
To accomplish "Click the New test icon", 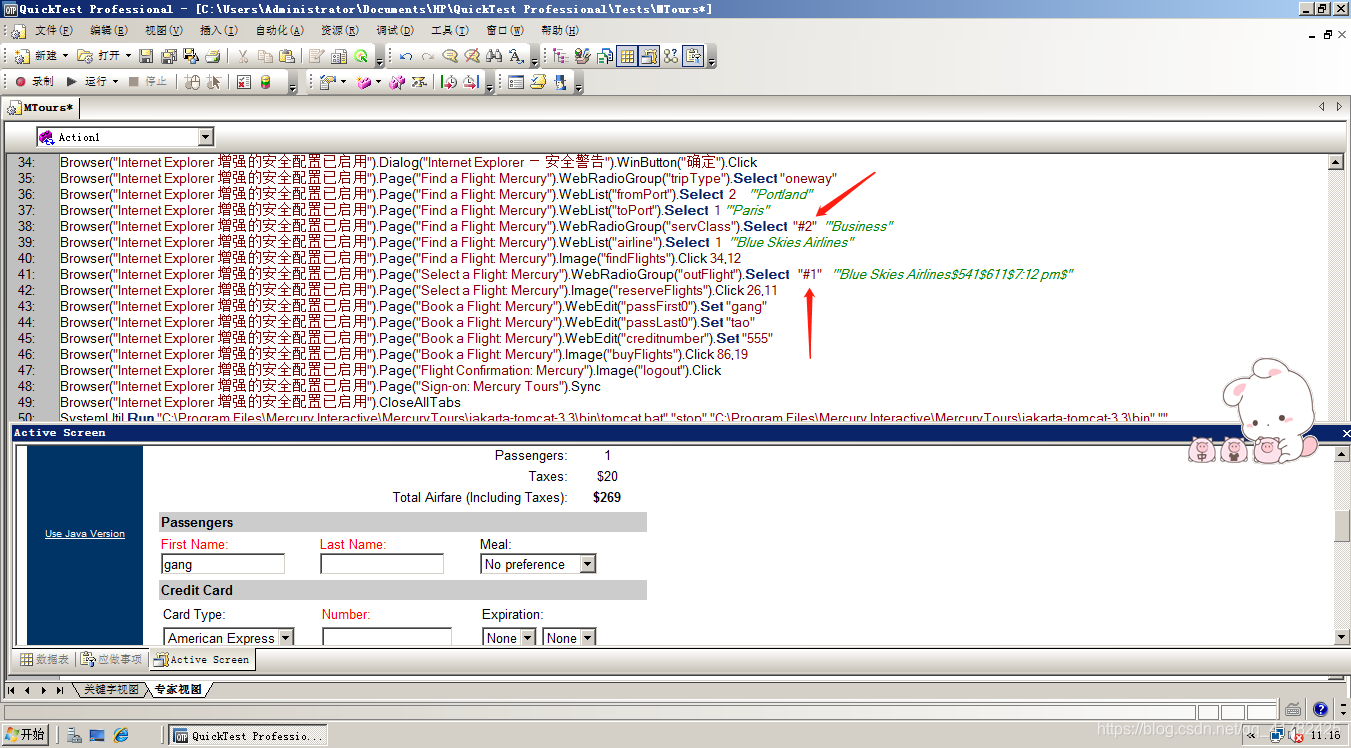I will coord(23,56).
